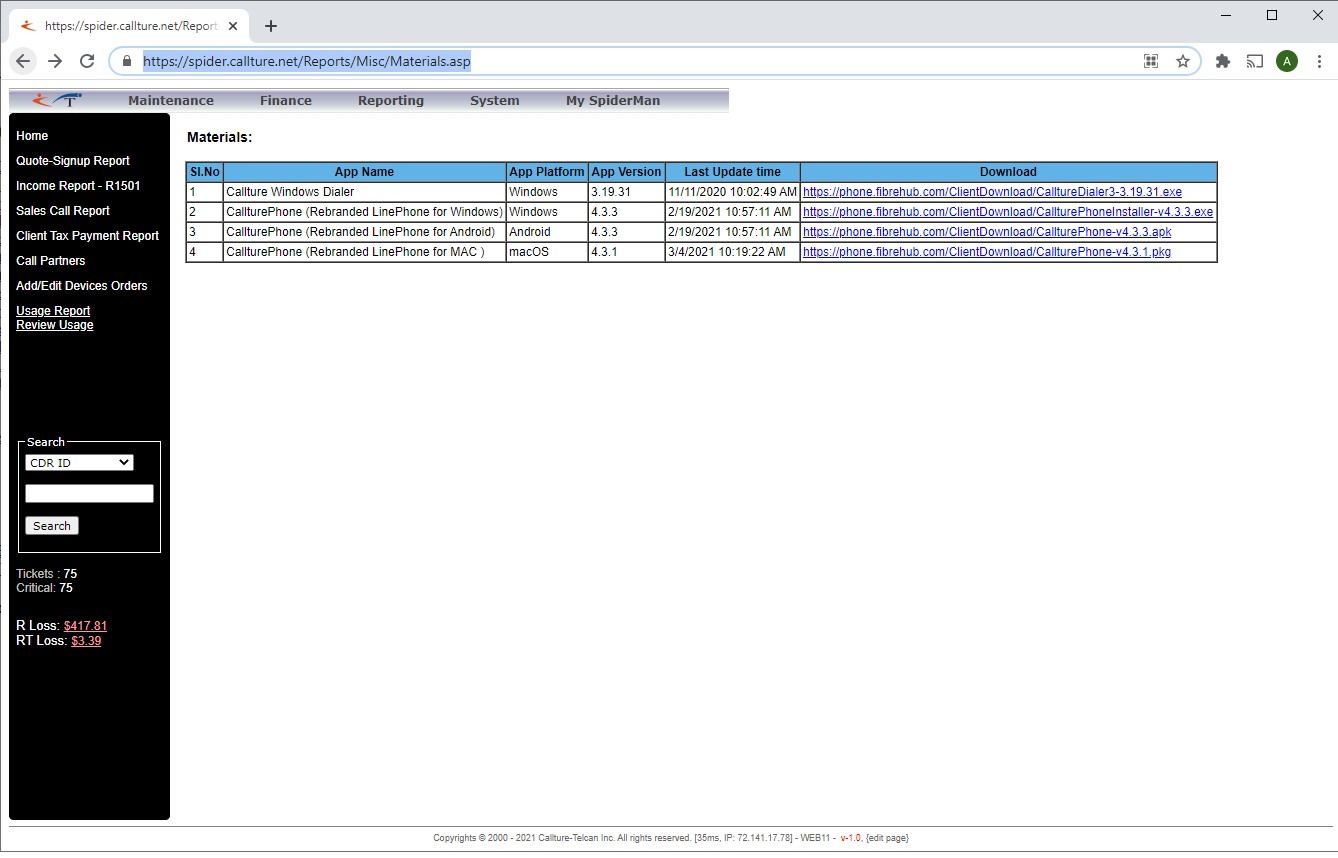This screenshot has width=1338, height=858.
Task: Click the Callture logo in the navigation bar
Action: click(x=57, y=100)
